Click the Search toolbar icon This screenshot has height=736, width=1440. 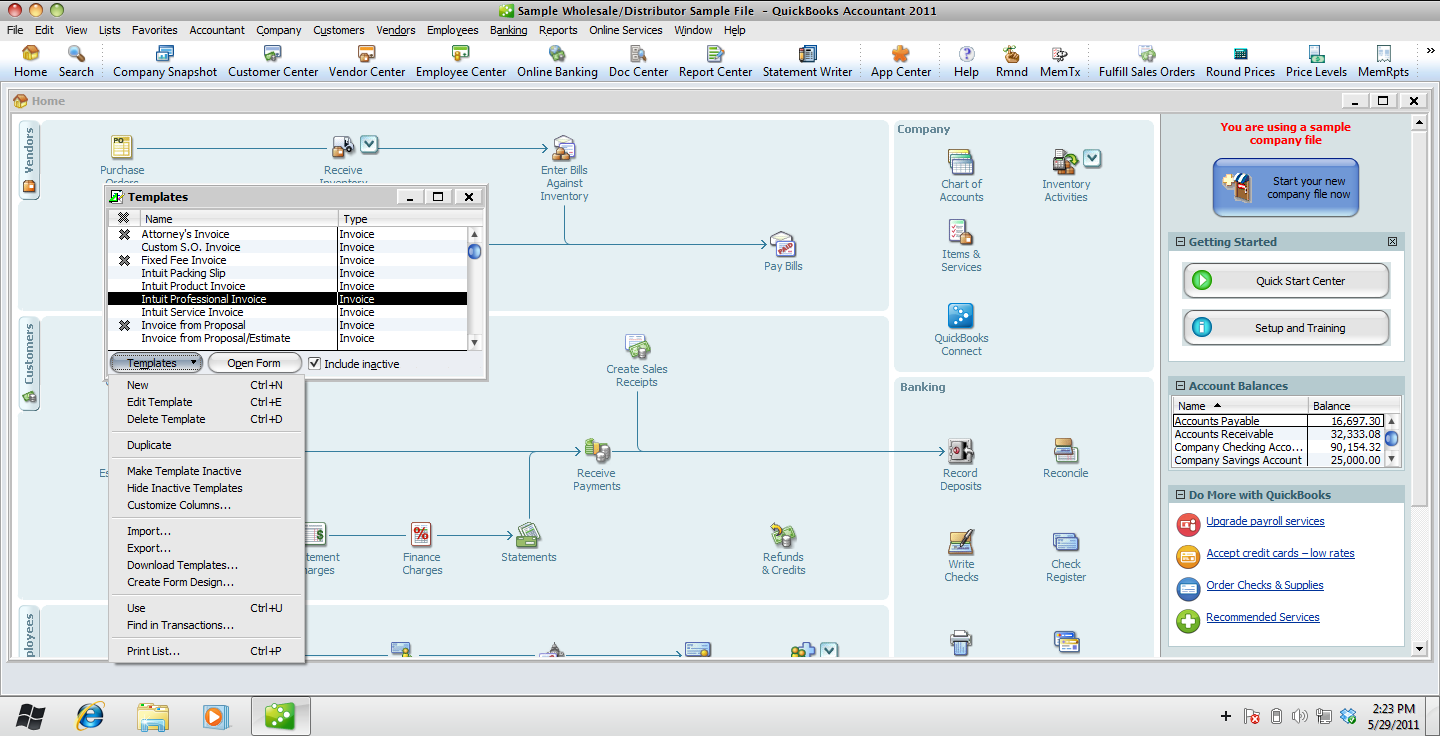click(76, 61)
